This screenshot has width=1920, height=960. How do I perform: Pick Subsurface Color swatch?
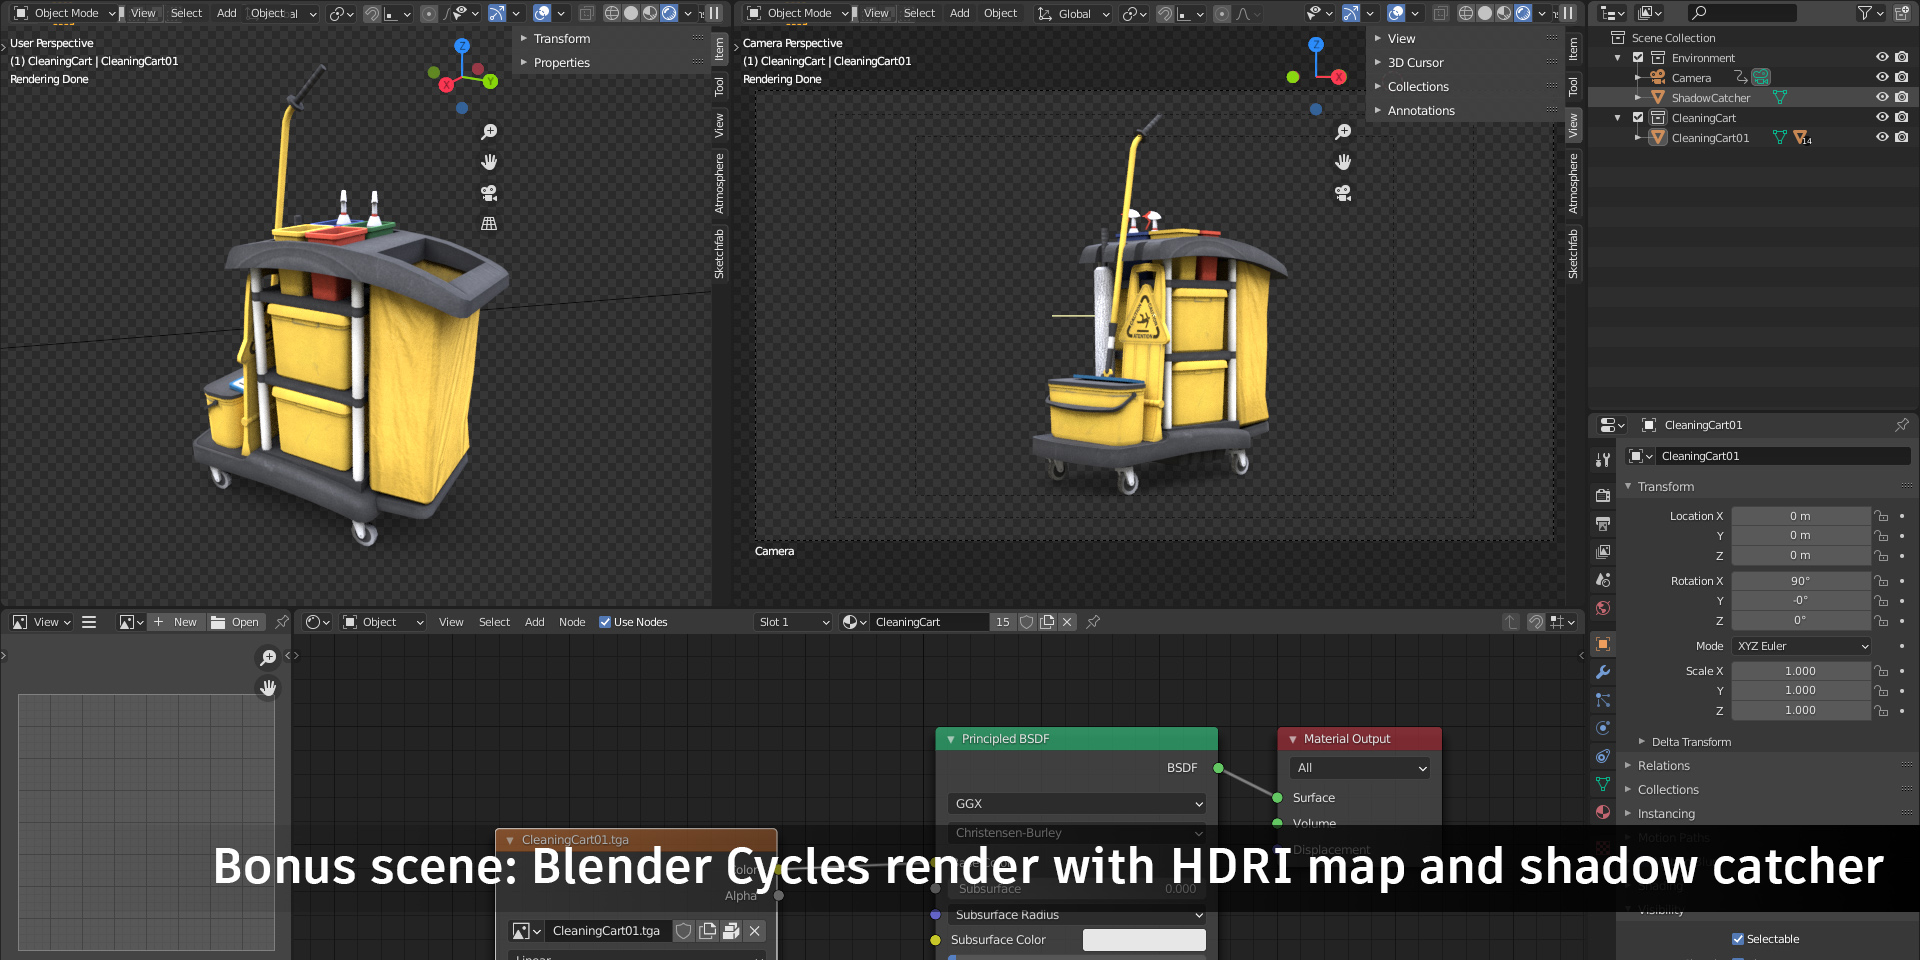[1144, 940]
